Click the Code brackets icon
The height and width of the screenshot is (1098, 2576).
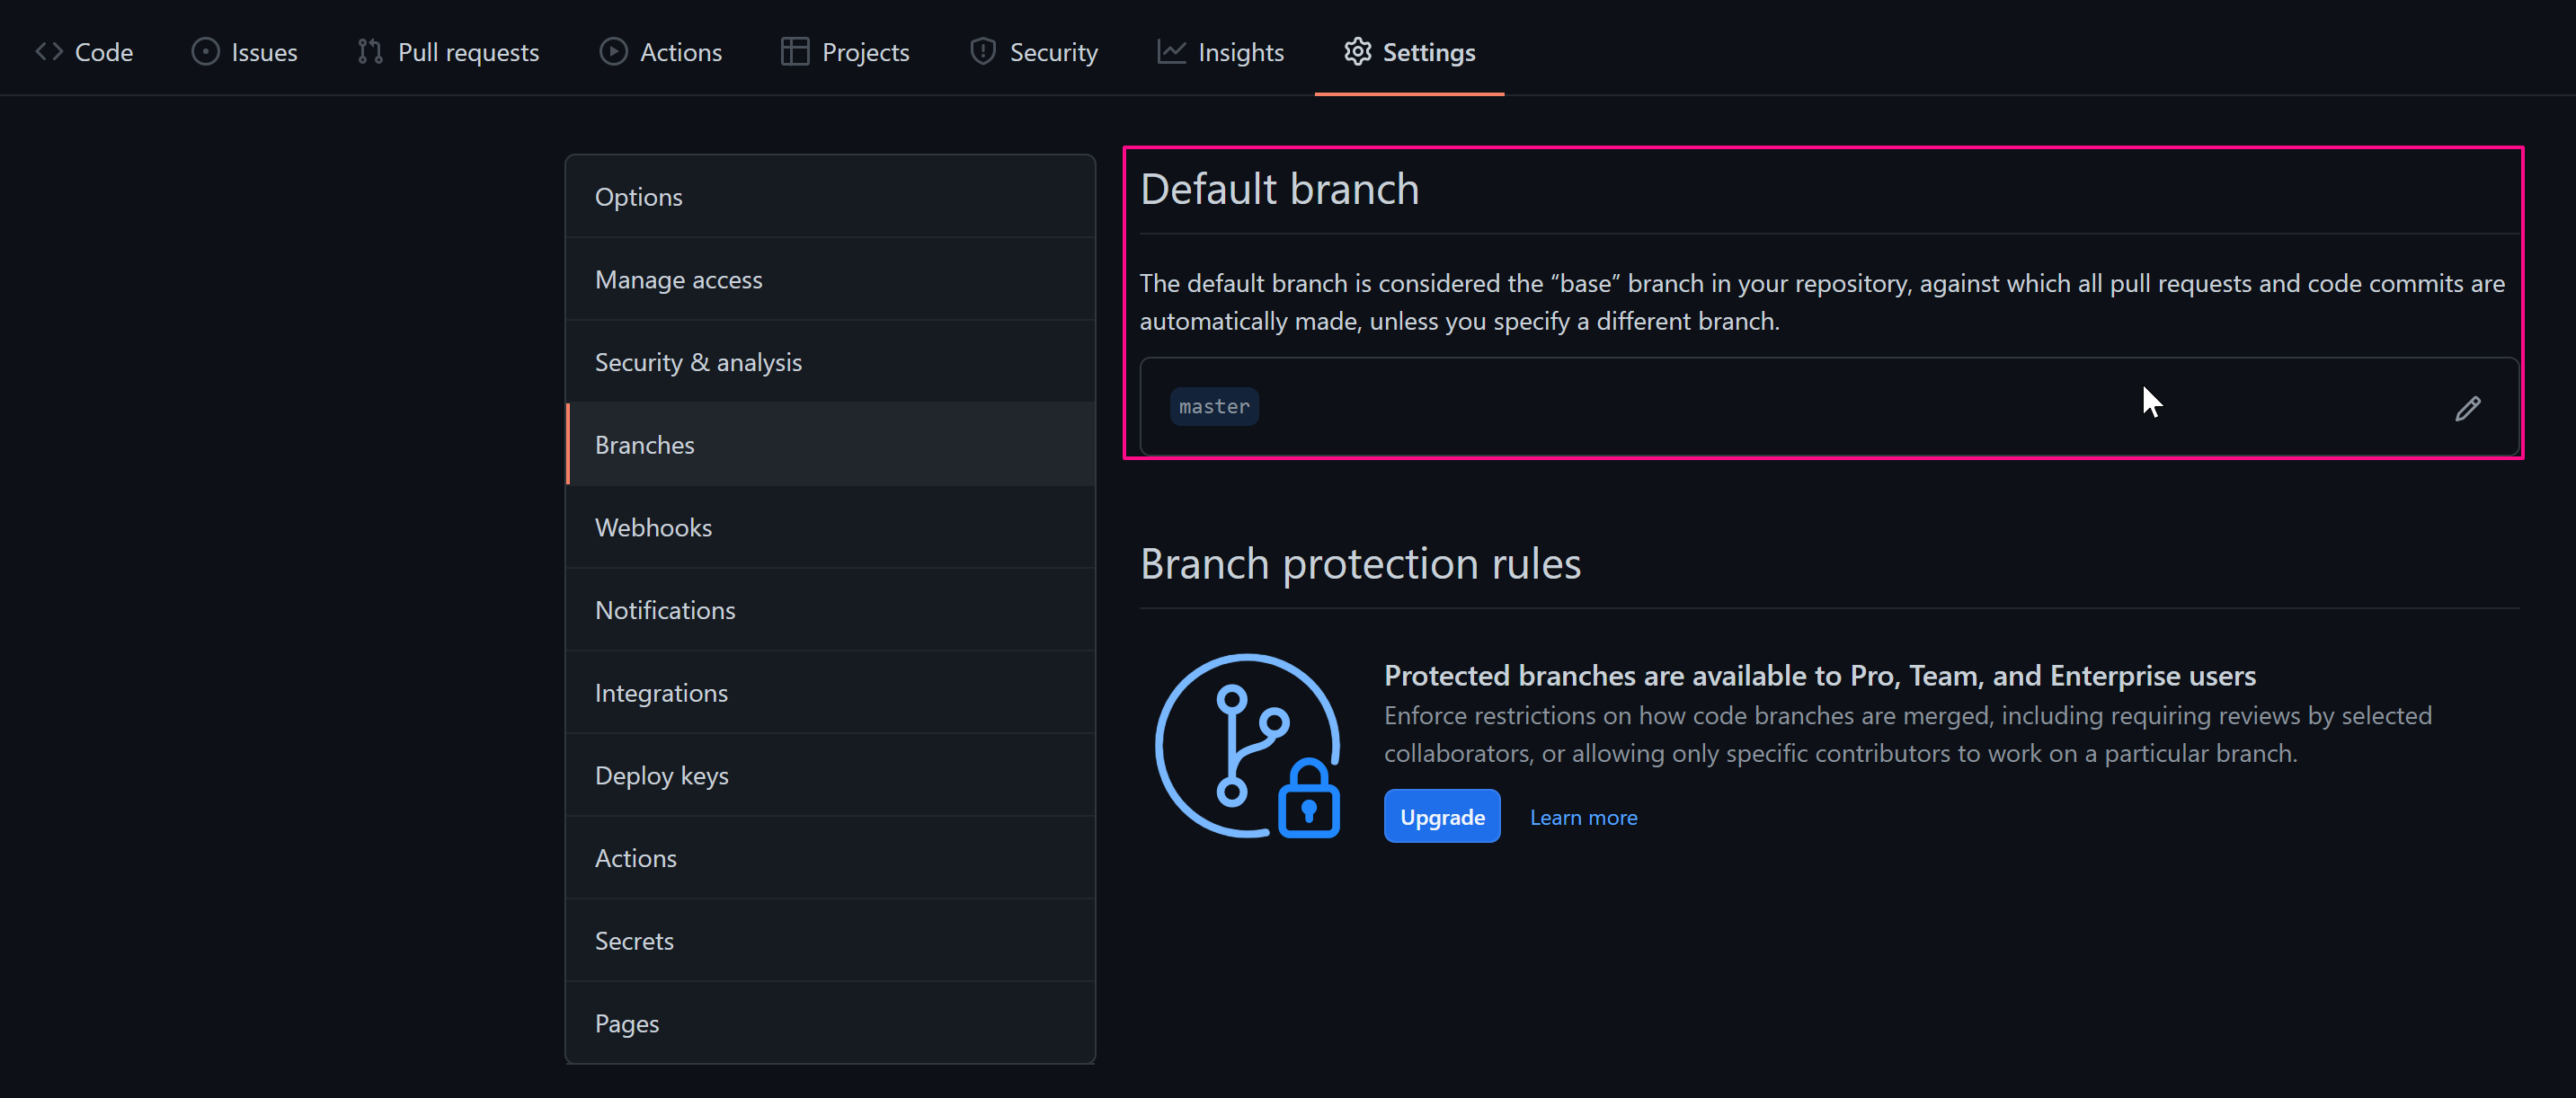[49, 52]
